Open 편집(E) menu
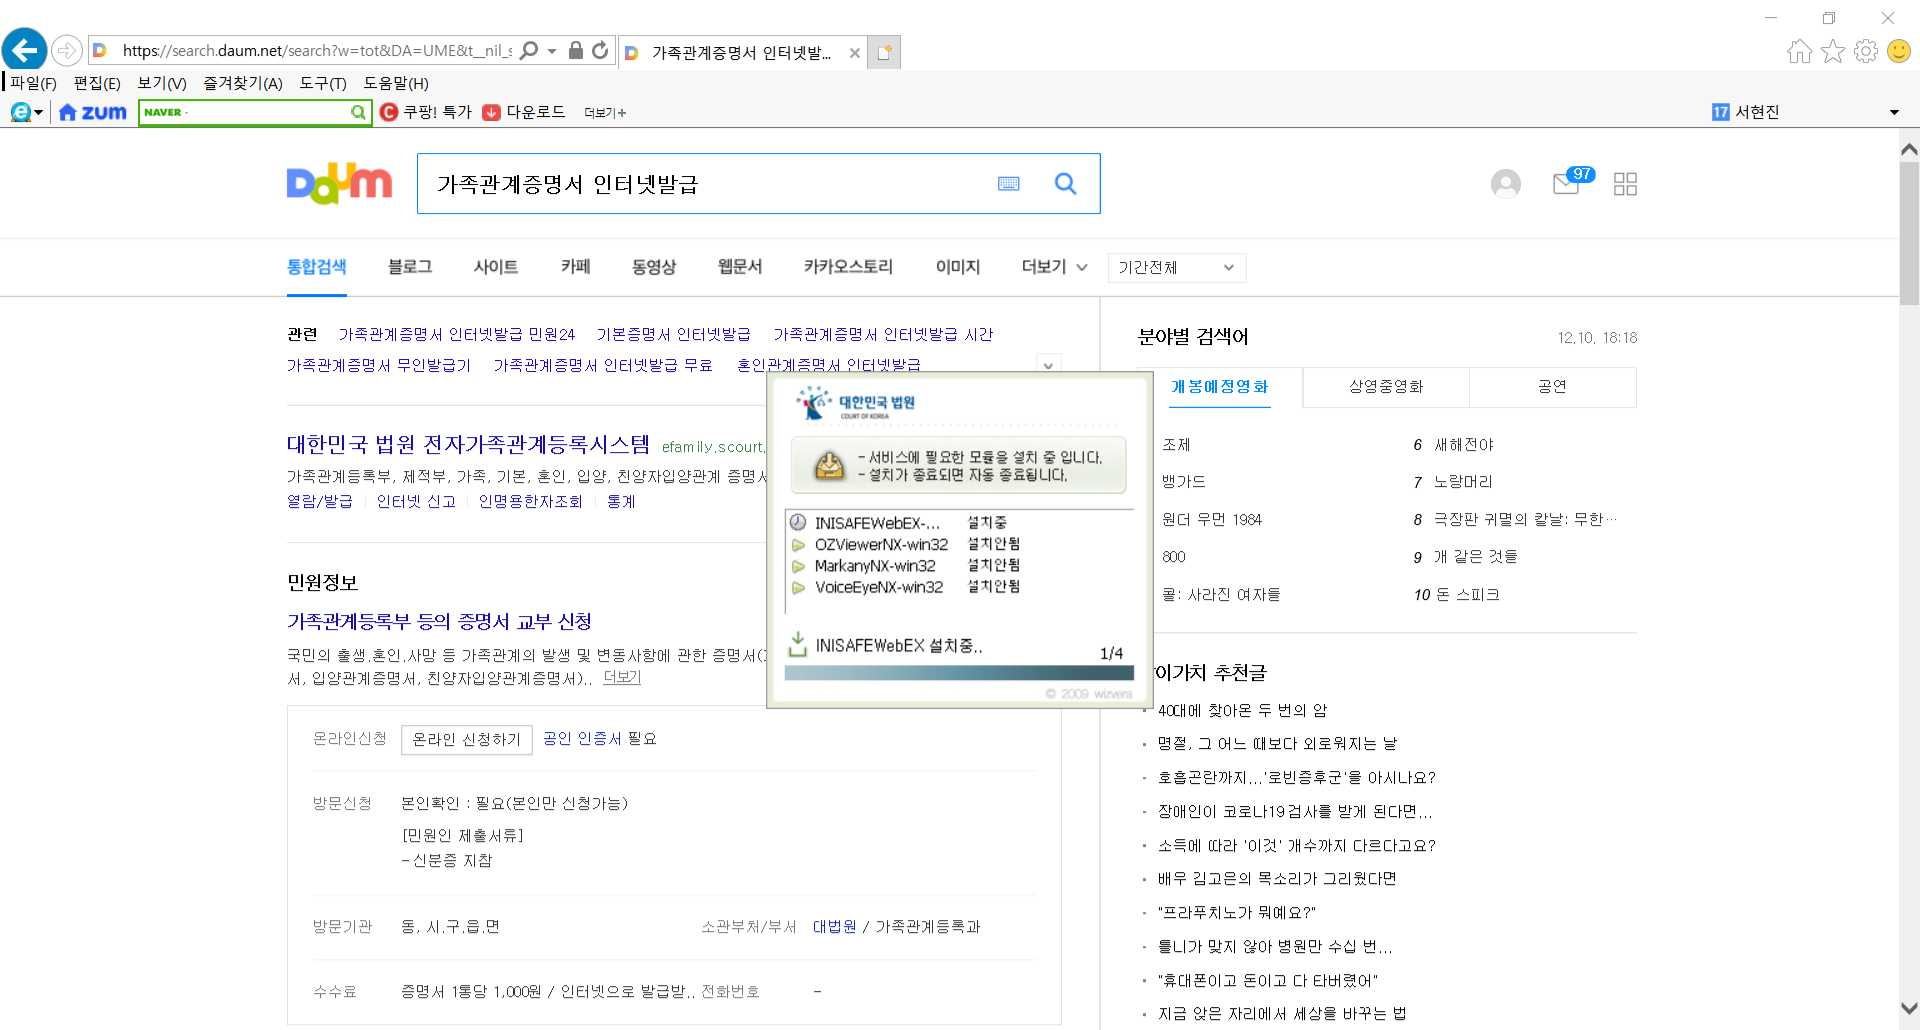The height and width of the screenshot is (1030, 1920). coord(97,83)
